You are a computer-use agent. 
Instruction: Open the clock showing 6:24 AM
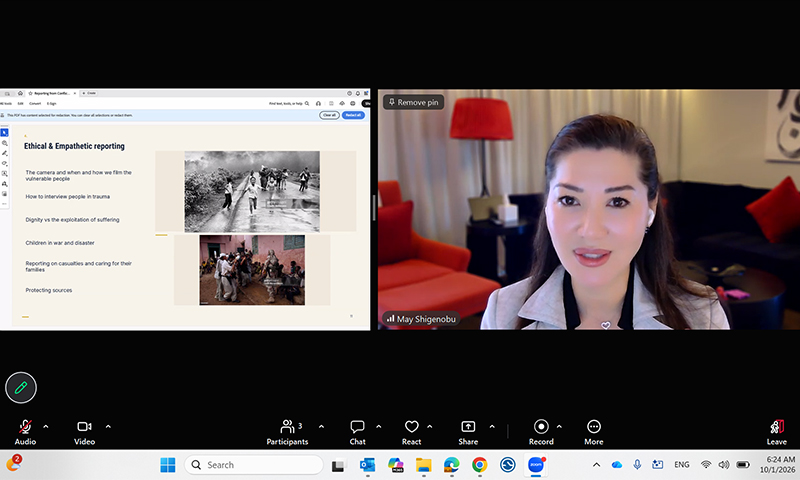coord(778,465)
